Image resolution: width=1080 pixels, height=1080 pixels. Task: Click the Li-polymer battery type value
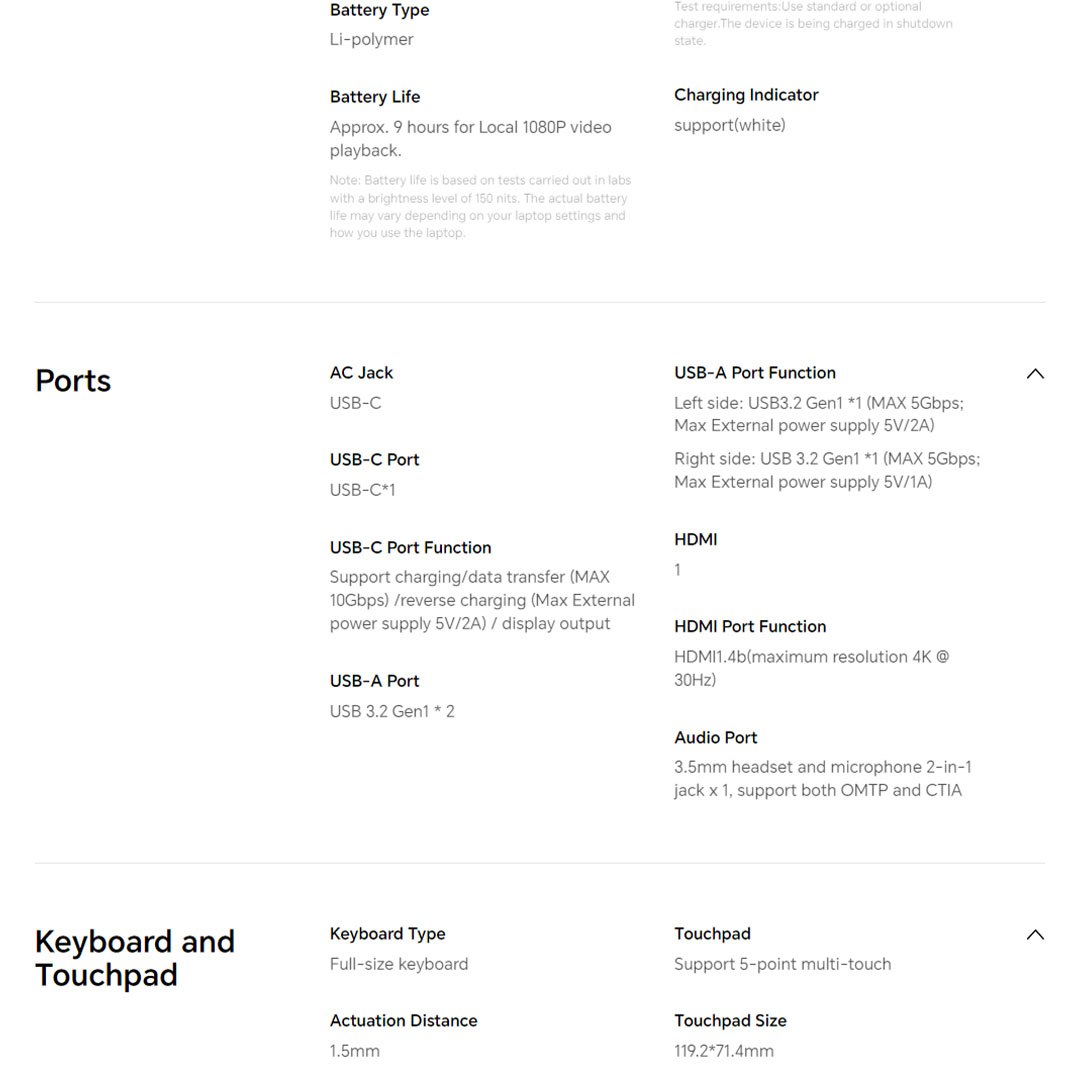tap(371, 40)
